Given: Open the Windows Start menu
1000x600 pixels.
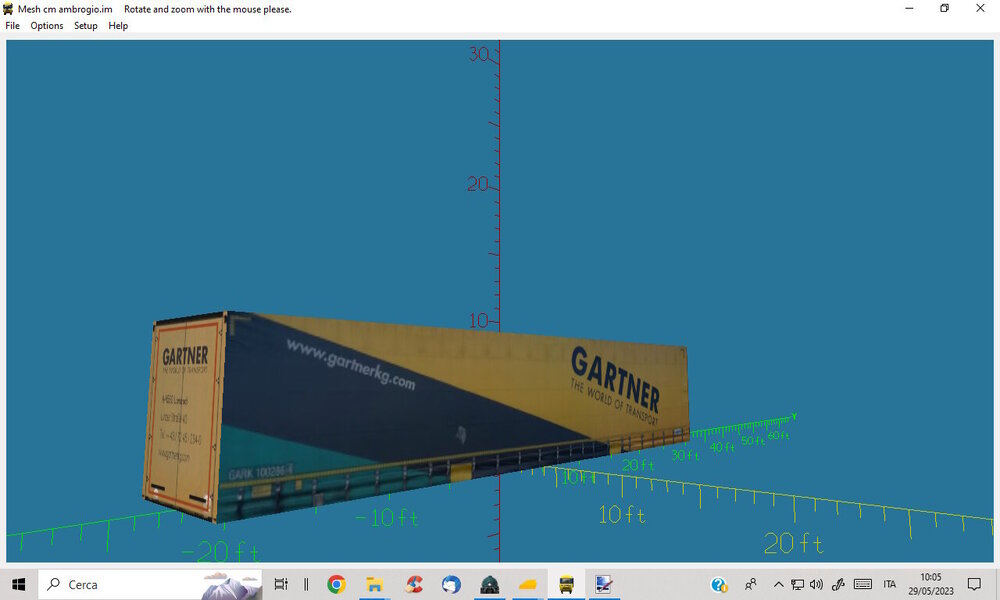Looking at the screenshot, I should [x=18, y=584].
